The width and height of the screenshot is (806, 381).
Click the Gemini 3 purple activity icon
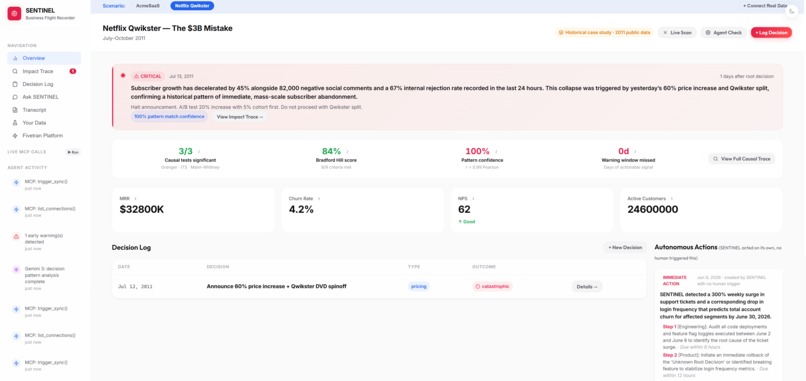(x=16, y=269)
